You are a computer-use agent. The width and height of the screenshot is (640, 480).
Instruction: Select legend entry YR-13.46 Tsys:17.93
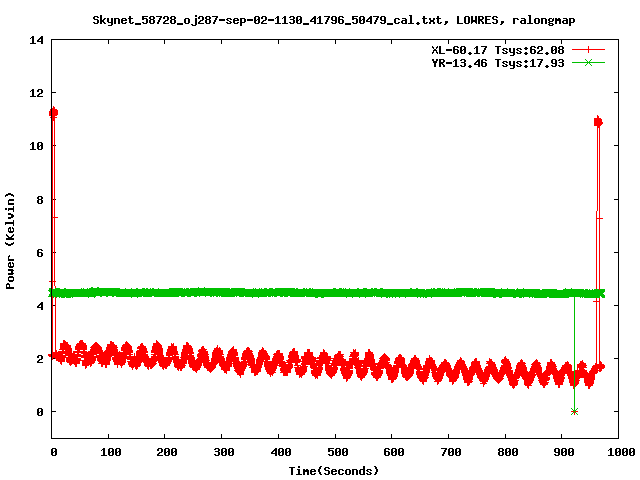498,63
